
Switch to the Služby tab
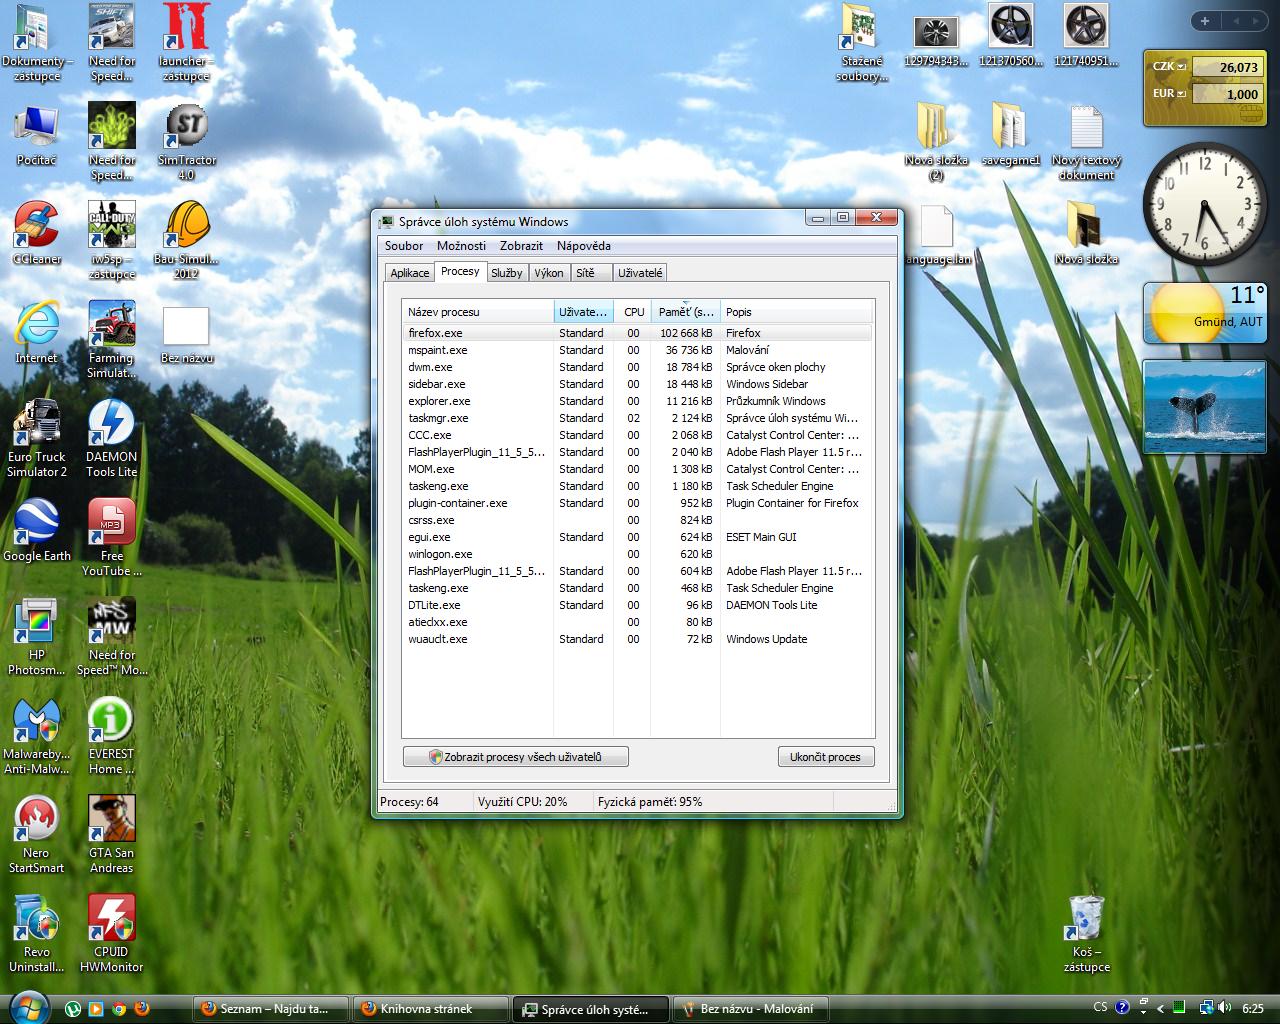pos(506,273)
